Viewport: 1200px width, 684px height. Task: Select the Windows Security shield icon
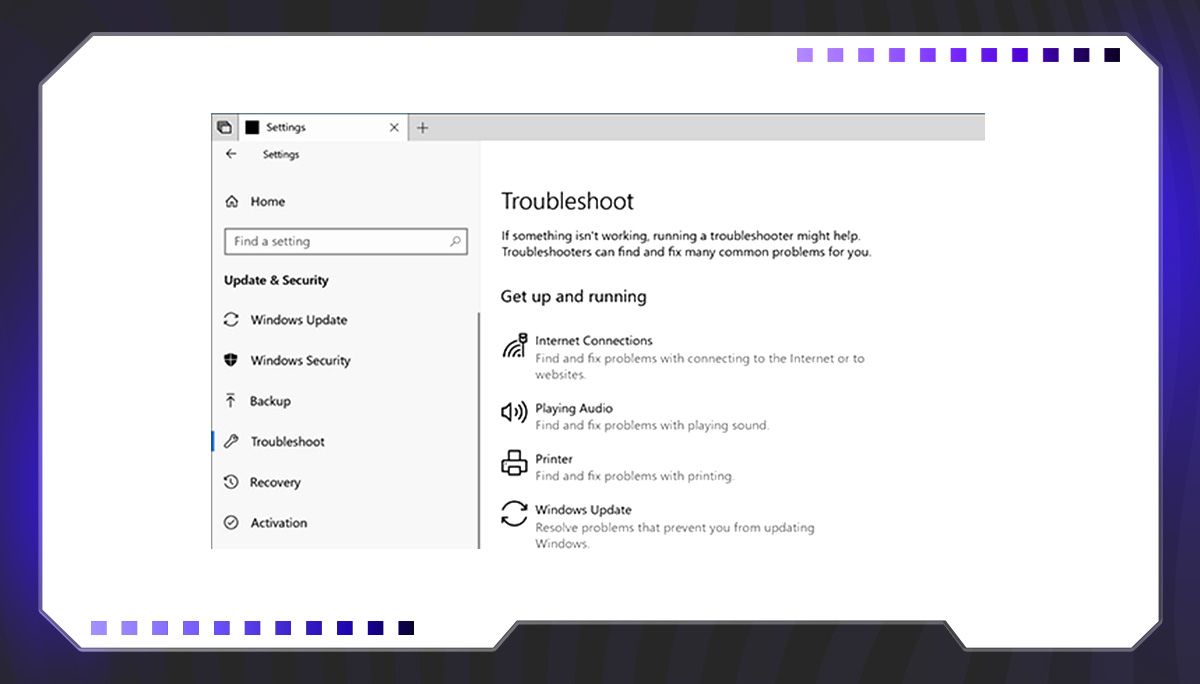point(231,360)
